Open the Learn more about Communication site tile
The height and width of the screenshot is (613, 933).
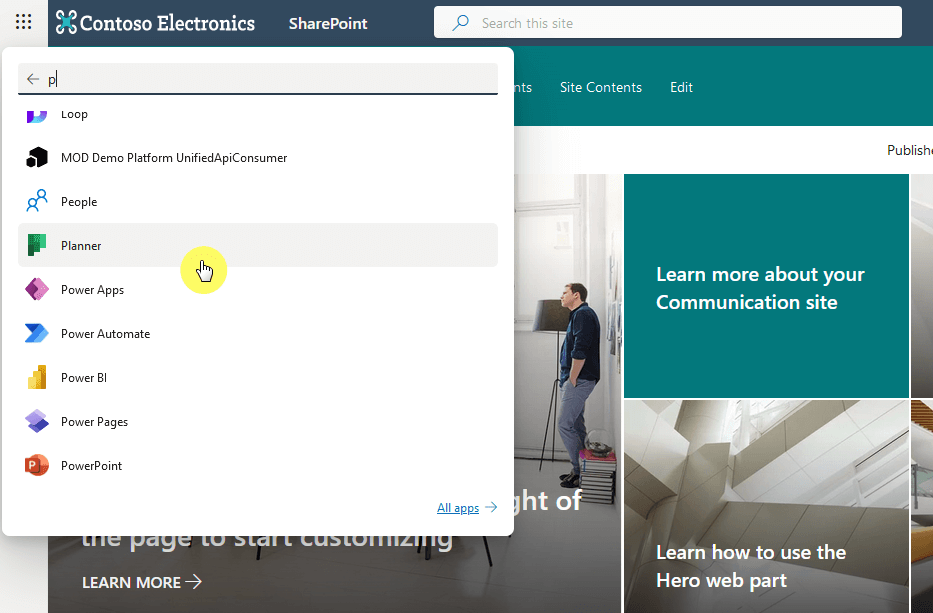click(x=766, y=286)
